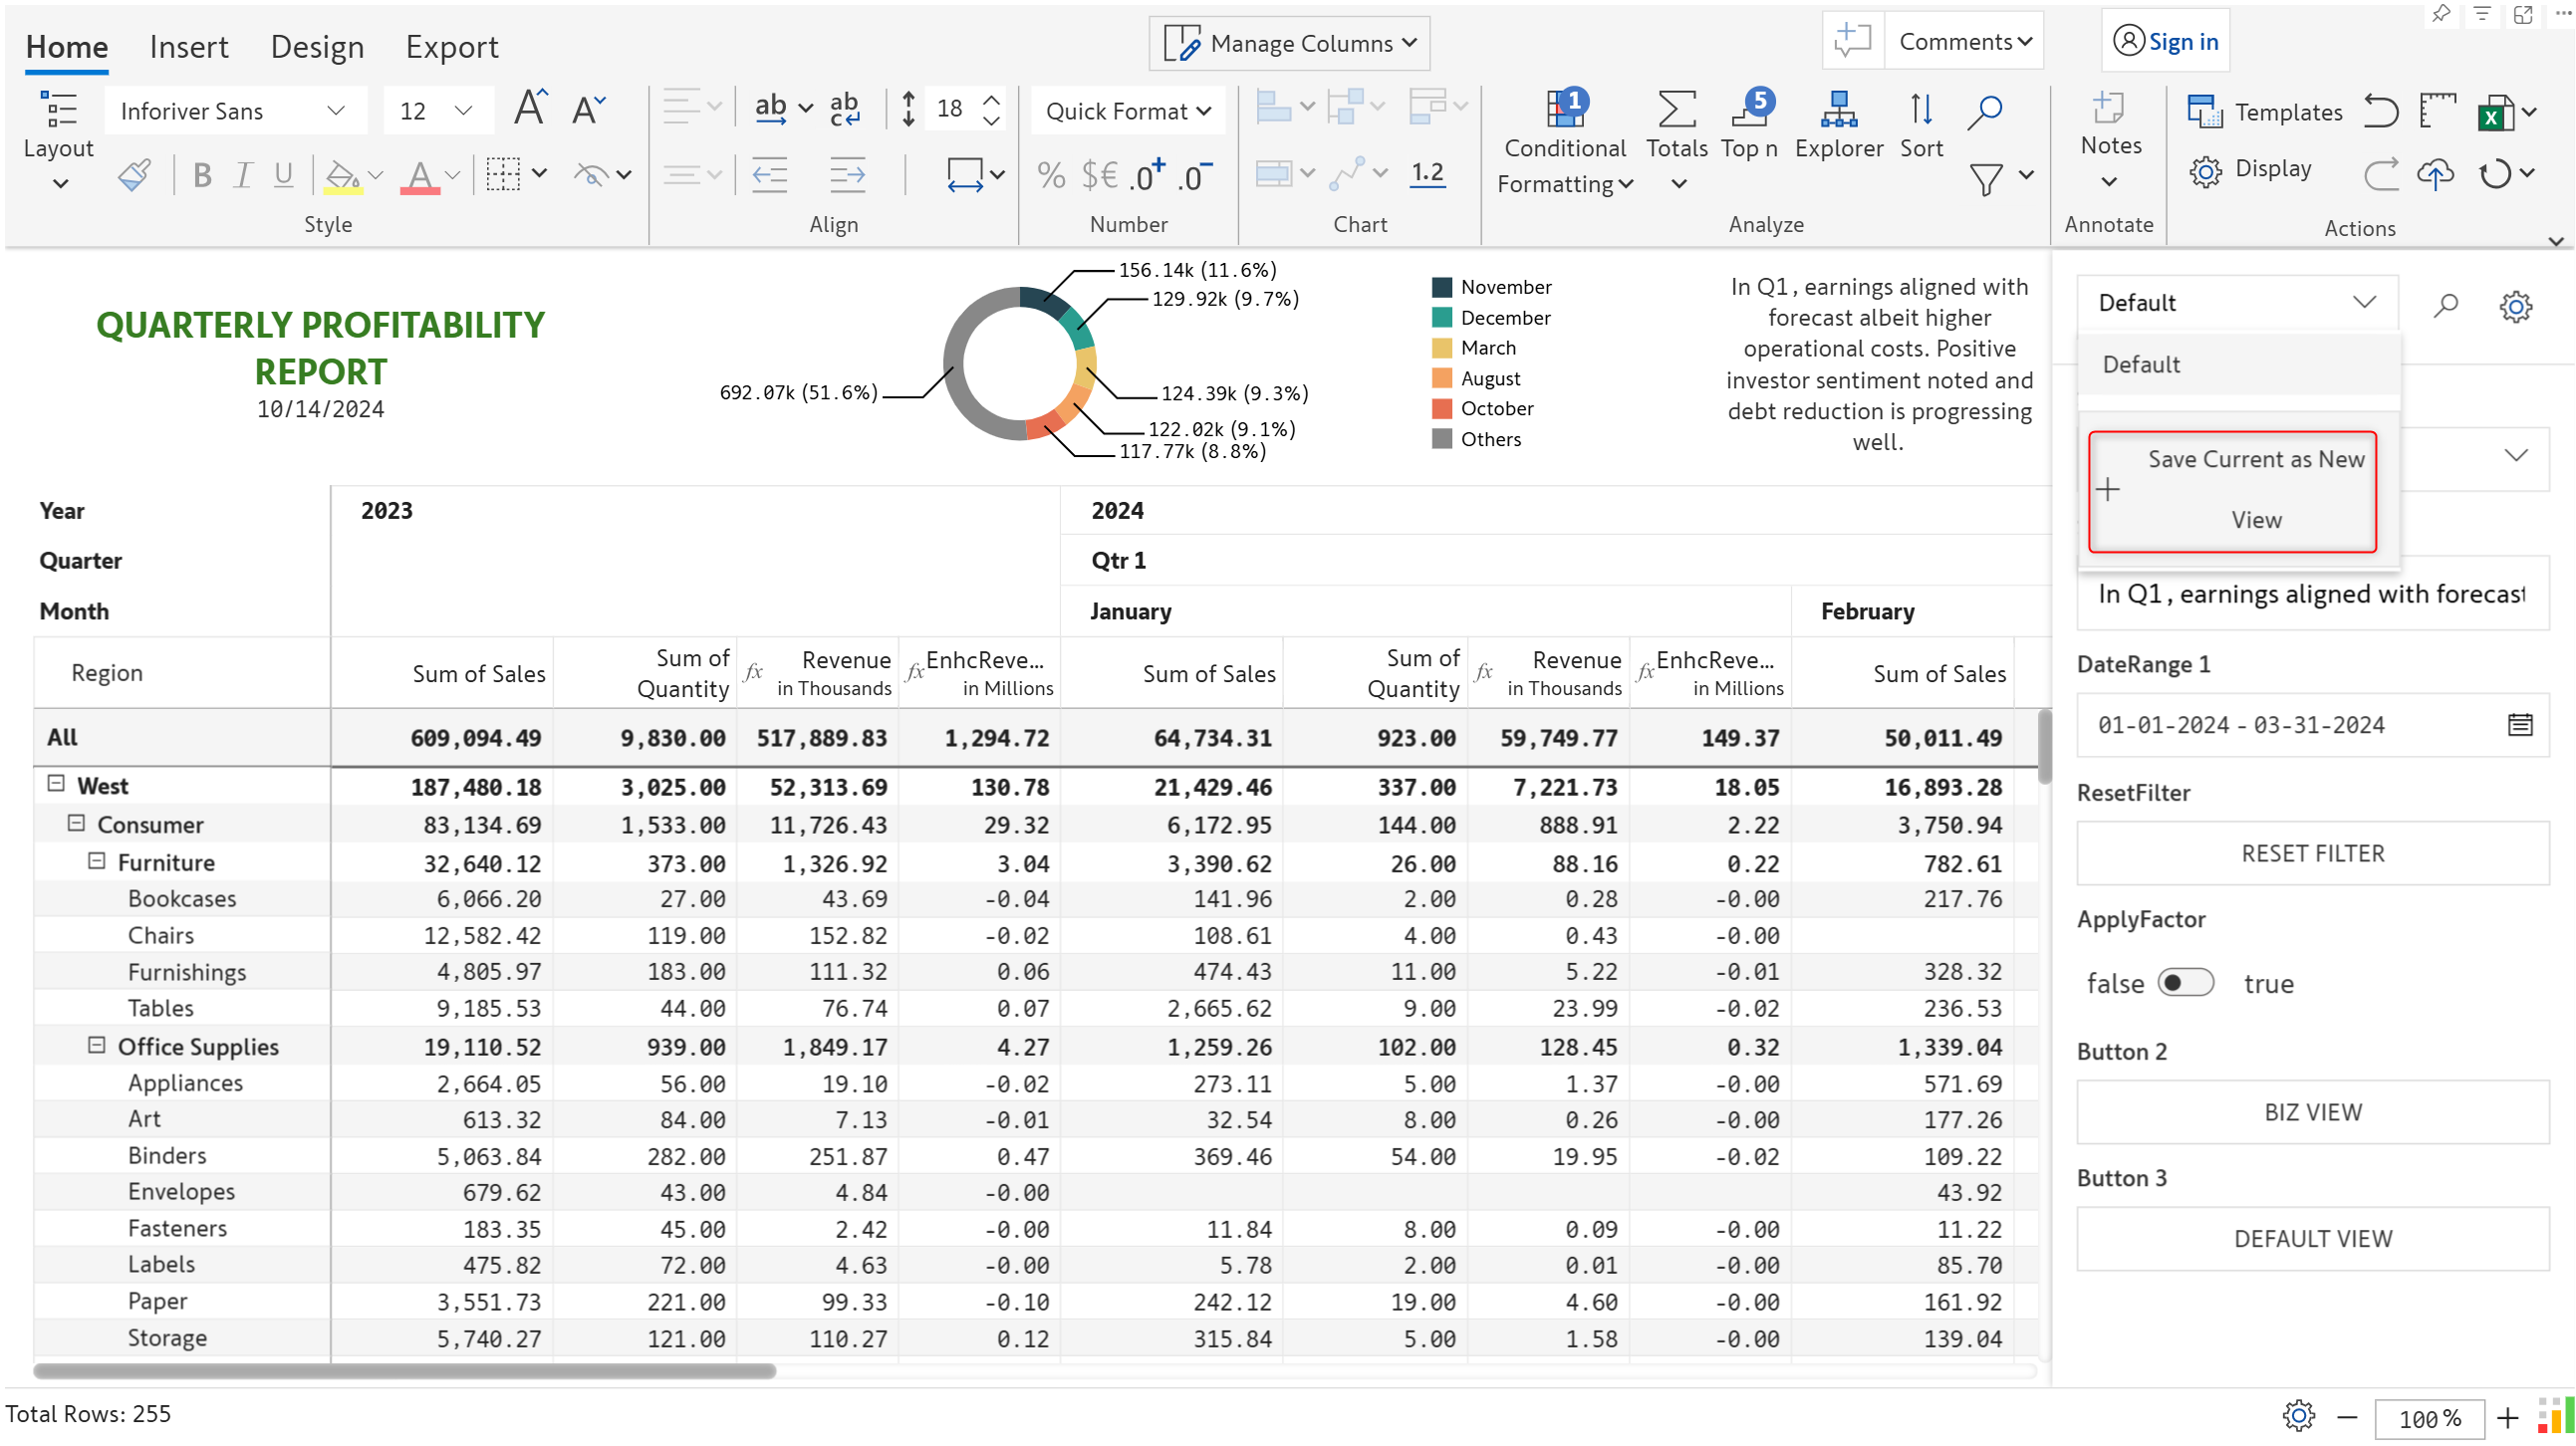
Task: Open the Manage Columns dropdown
Action: 1289,43
